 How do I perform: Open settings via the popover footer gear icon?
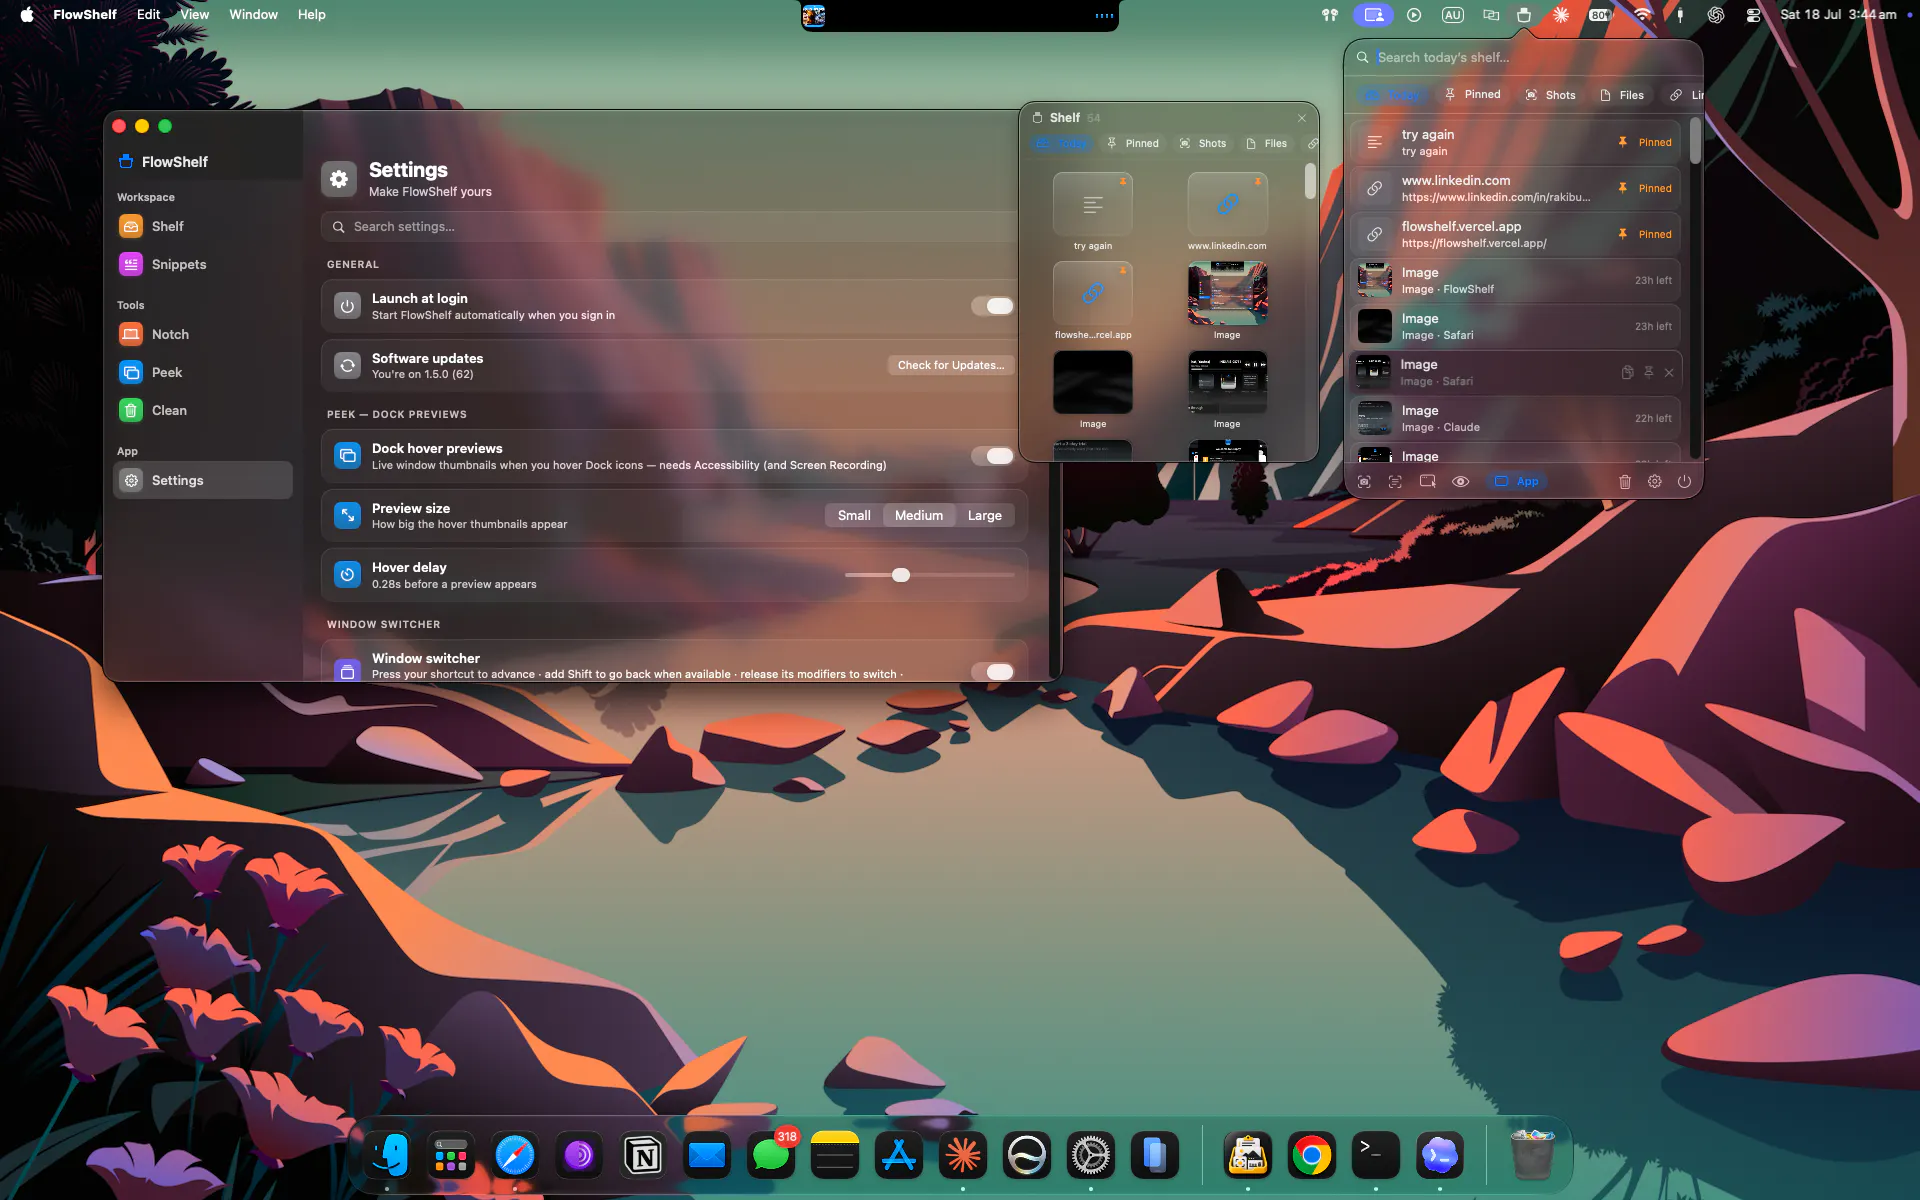click(1655, 482)
